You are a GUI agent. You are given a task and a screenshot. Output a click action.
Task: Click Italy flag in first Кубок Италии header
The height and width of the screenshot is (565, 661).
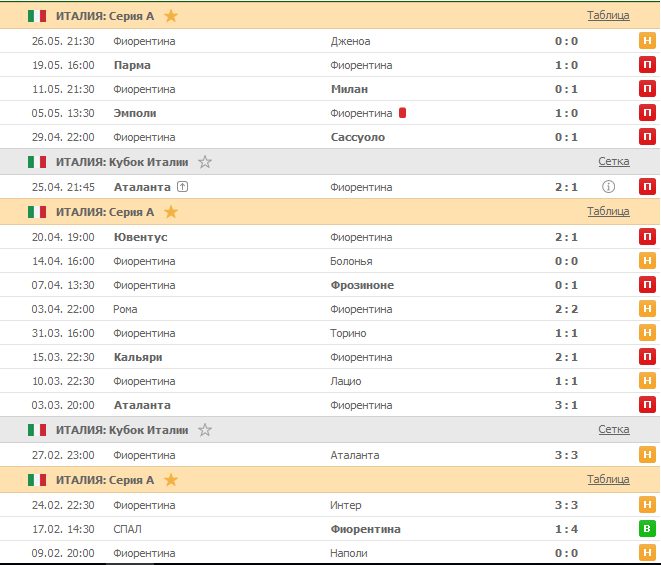coord(37,161)
